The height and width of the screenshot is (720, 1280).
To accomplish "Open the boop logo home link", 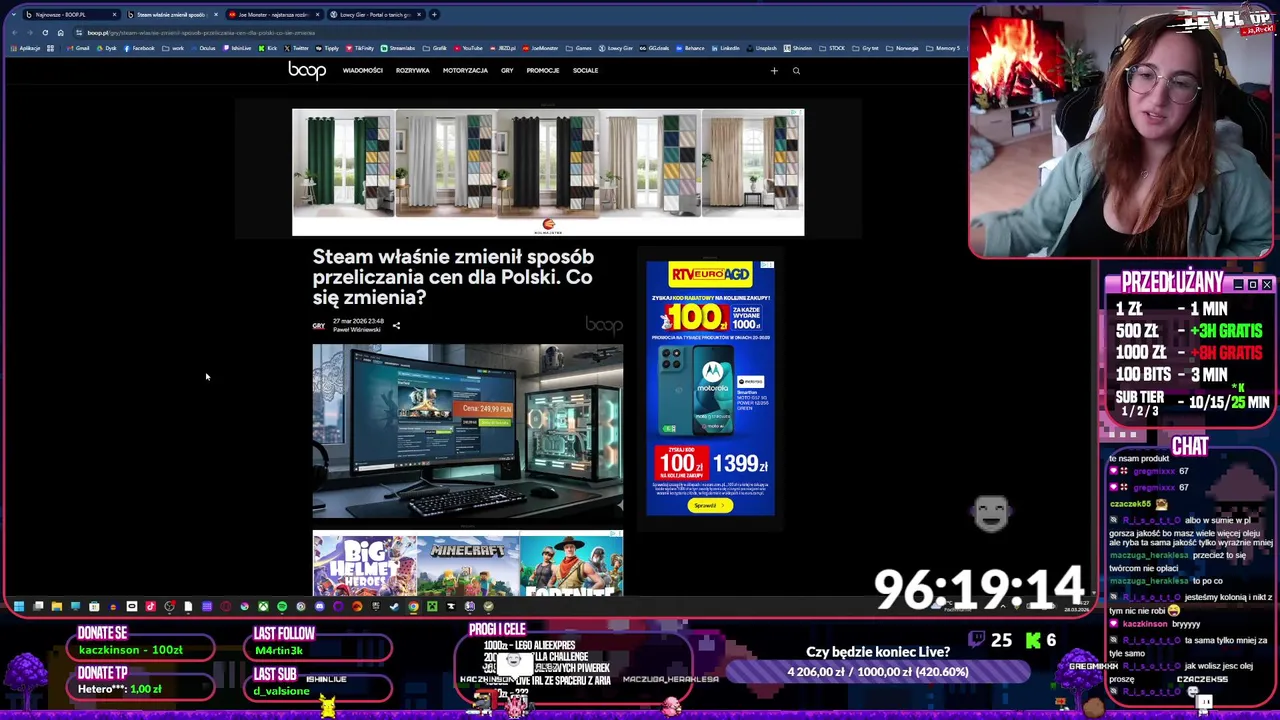I will [x=307, y=70].
